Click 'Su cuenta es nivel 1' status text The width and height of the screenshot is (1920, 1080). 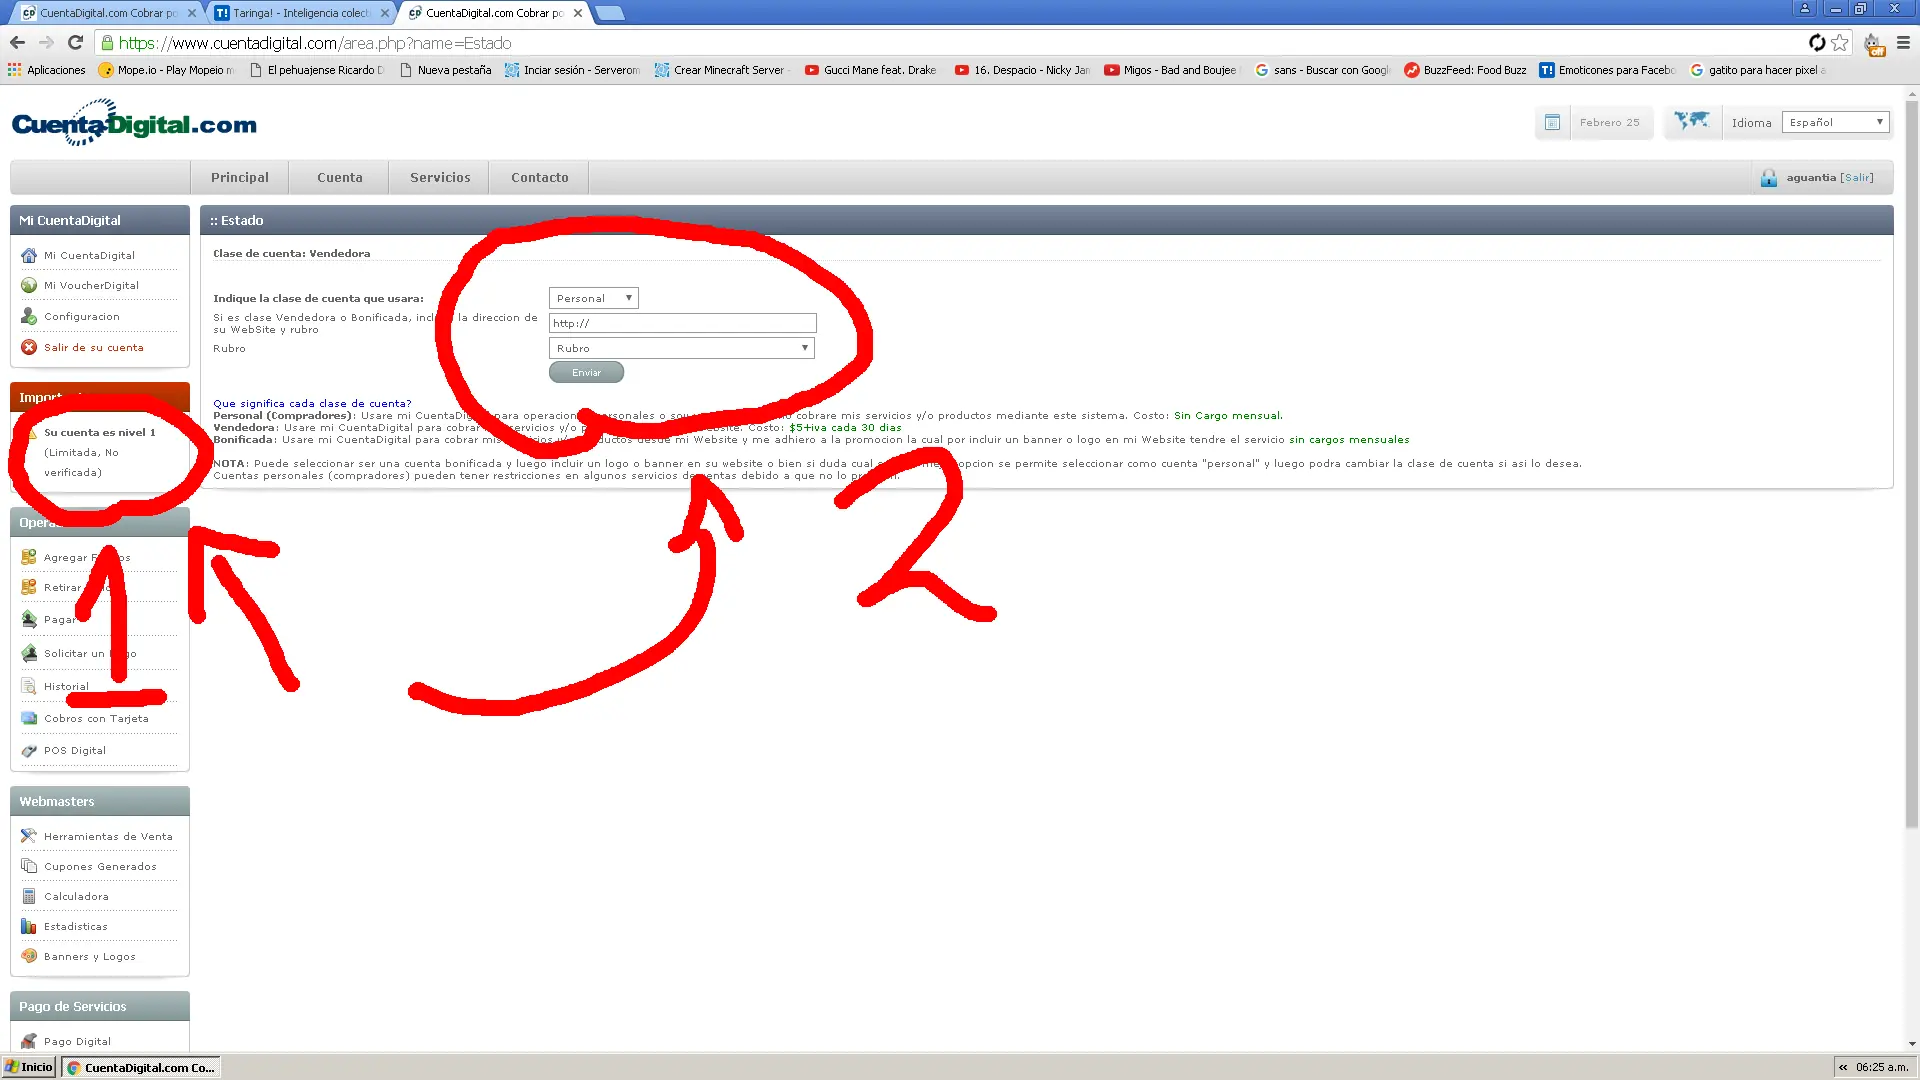[100, 432]
